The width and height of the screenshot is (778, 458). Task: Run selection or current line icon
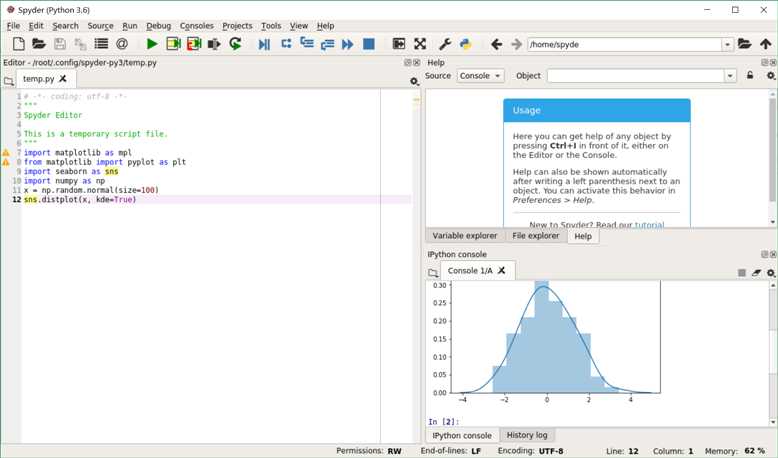tap(214, 44)
